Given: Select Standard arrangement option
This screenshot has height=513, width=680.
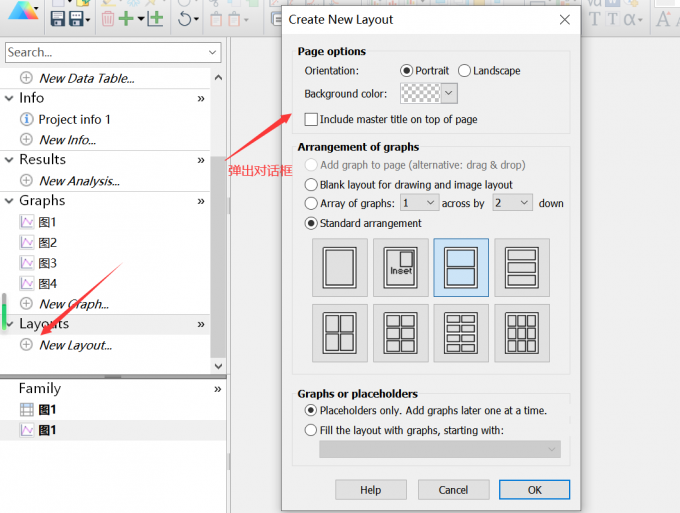Looking at the screenshot, I should pyautogui.click(x=311, y=223).
